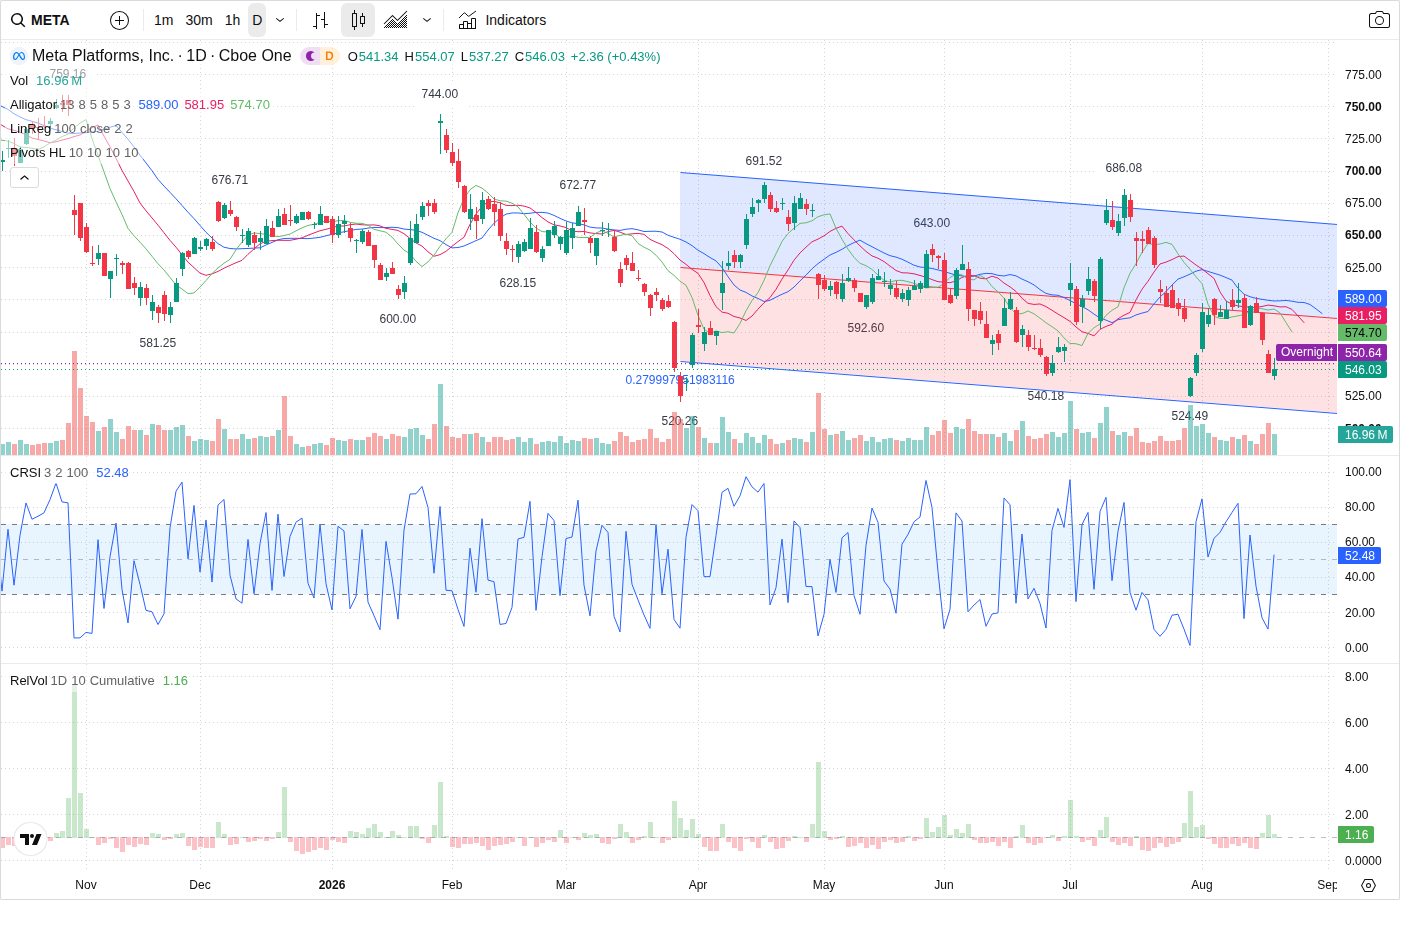Image resolution: width=1420 pixels, height=950 pixels.
Task: Click the green 574.70 price axis label
Action: [x=1363, y=333]
